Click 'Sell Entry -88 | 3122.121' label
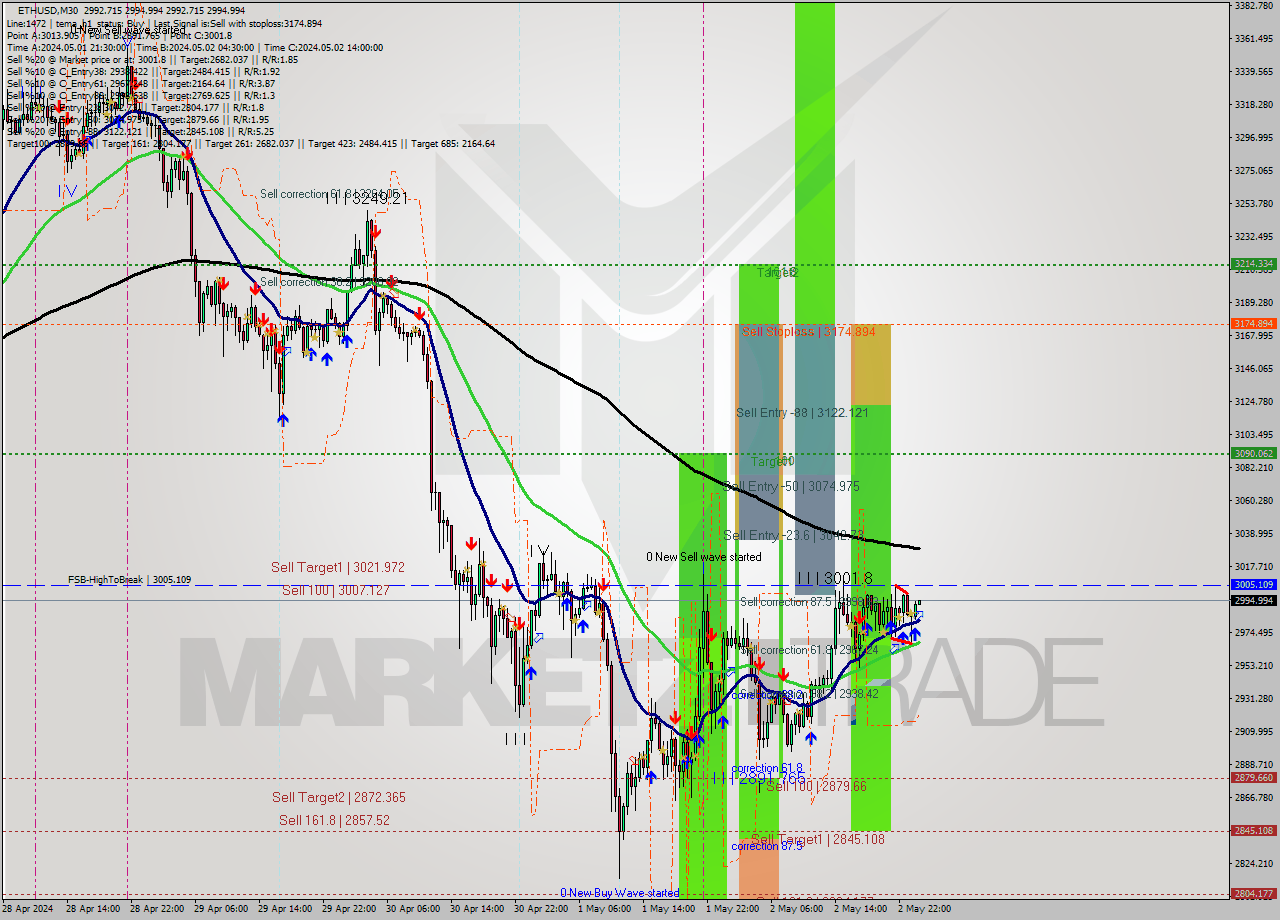The image size is (1280, 920). [x=801, y=412]
